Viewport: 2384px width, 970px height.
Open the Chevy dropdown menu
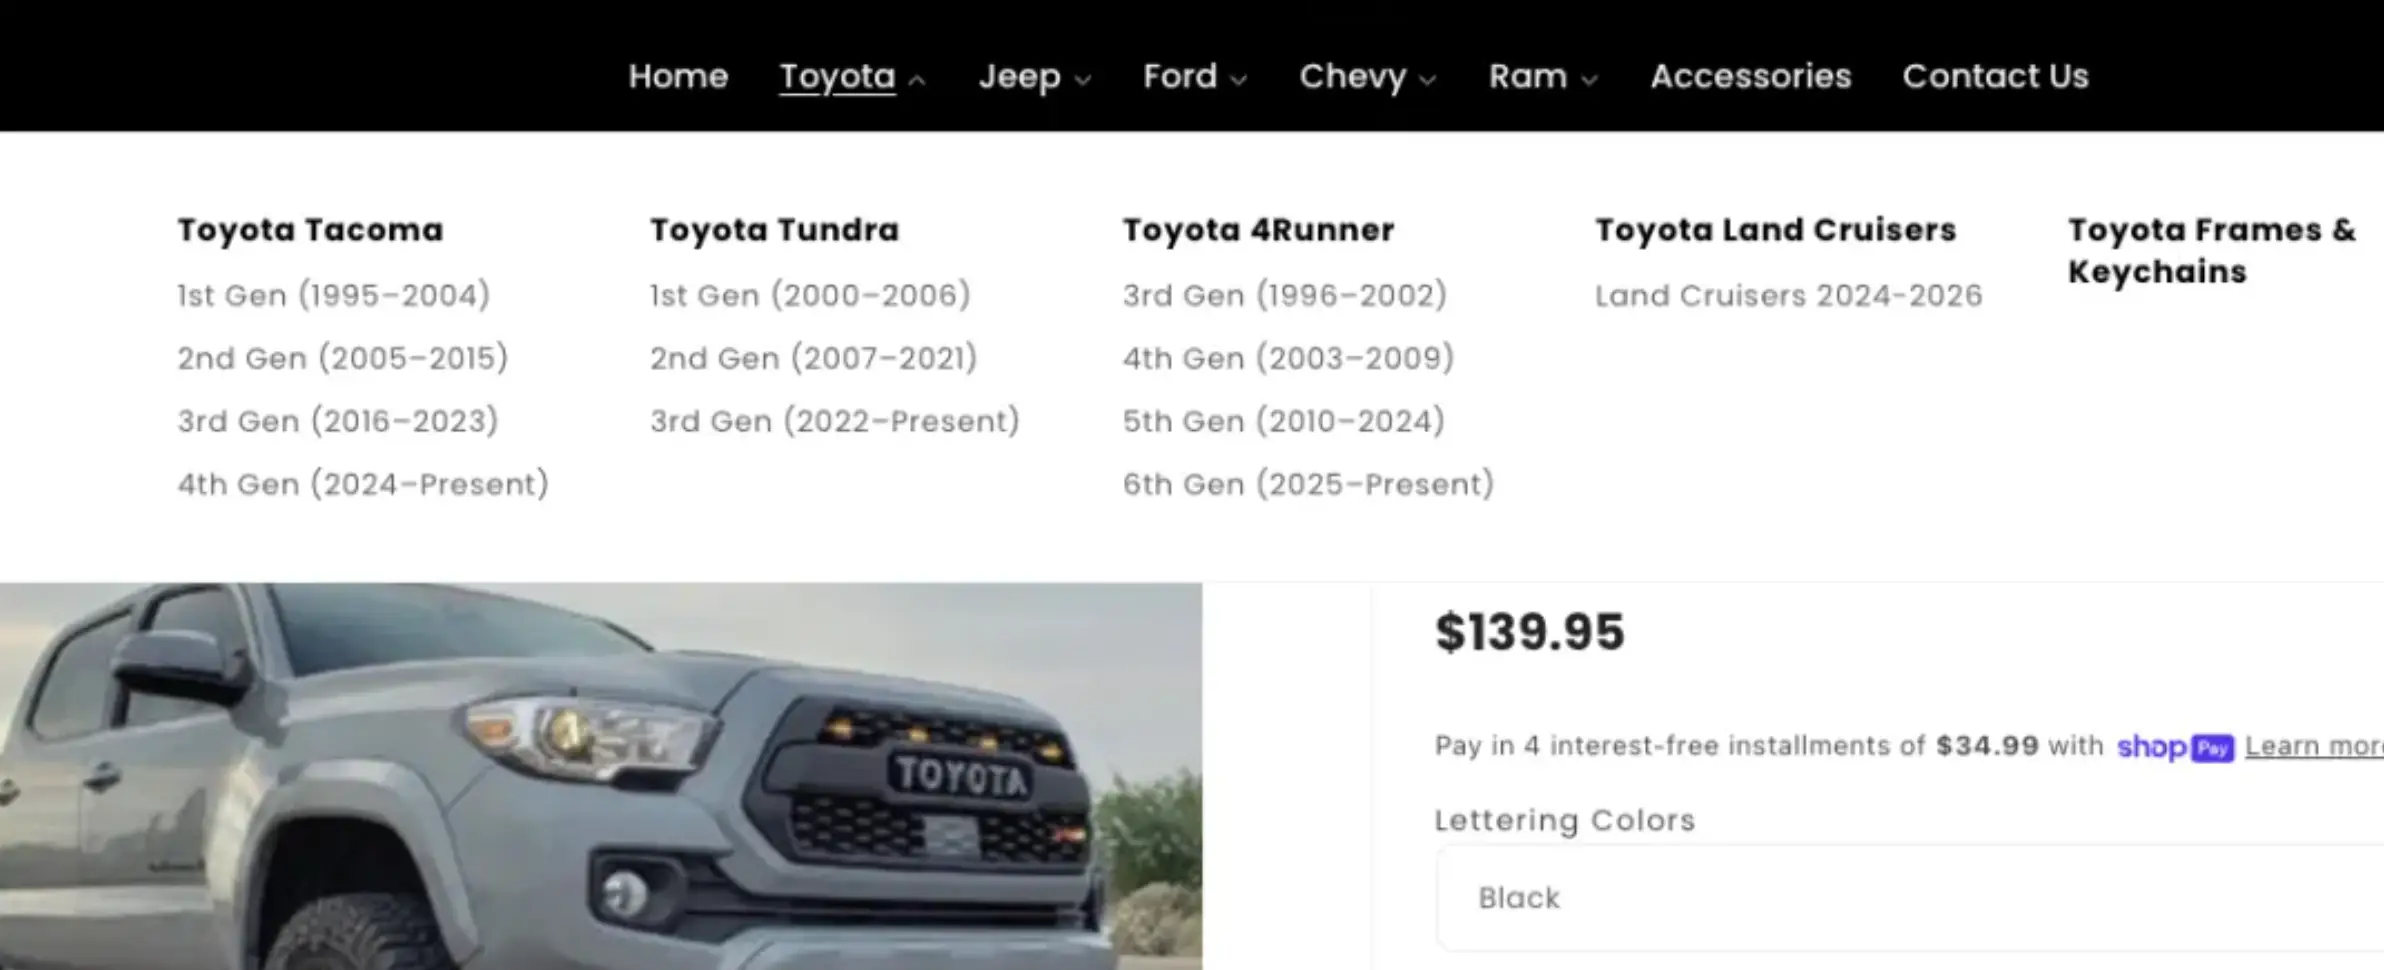1367,77
